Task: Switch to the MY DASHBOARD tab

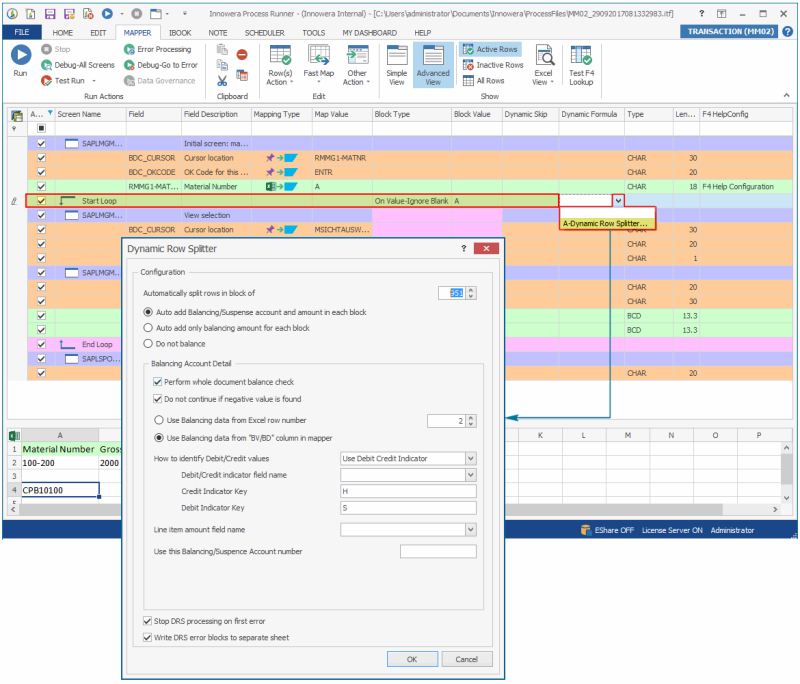Action: (369, 32)
